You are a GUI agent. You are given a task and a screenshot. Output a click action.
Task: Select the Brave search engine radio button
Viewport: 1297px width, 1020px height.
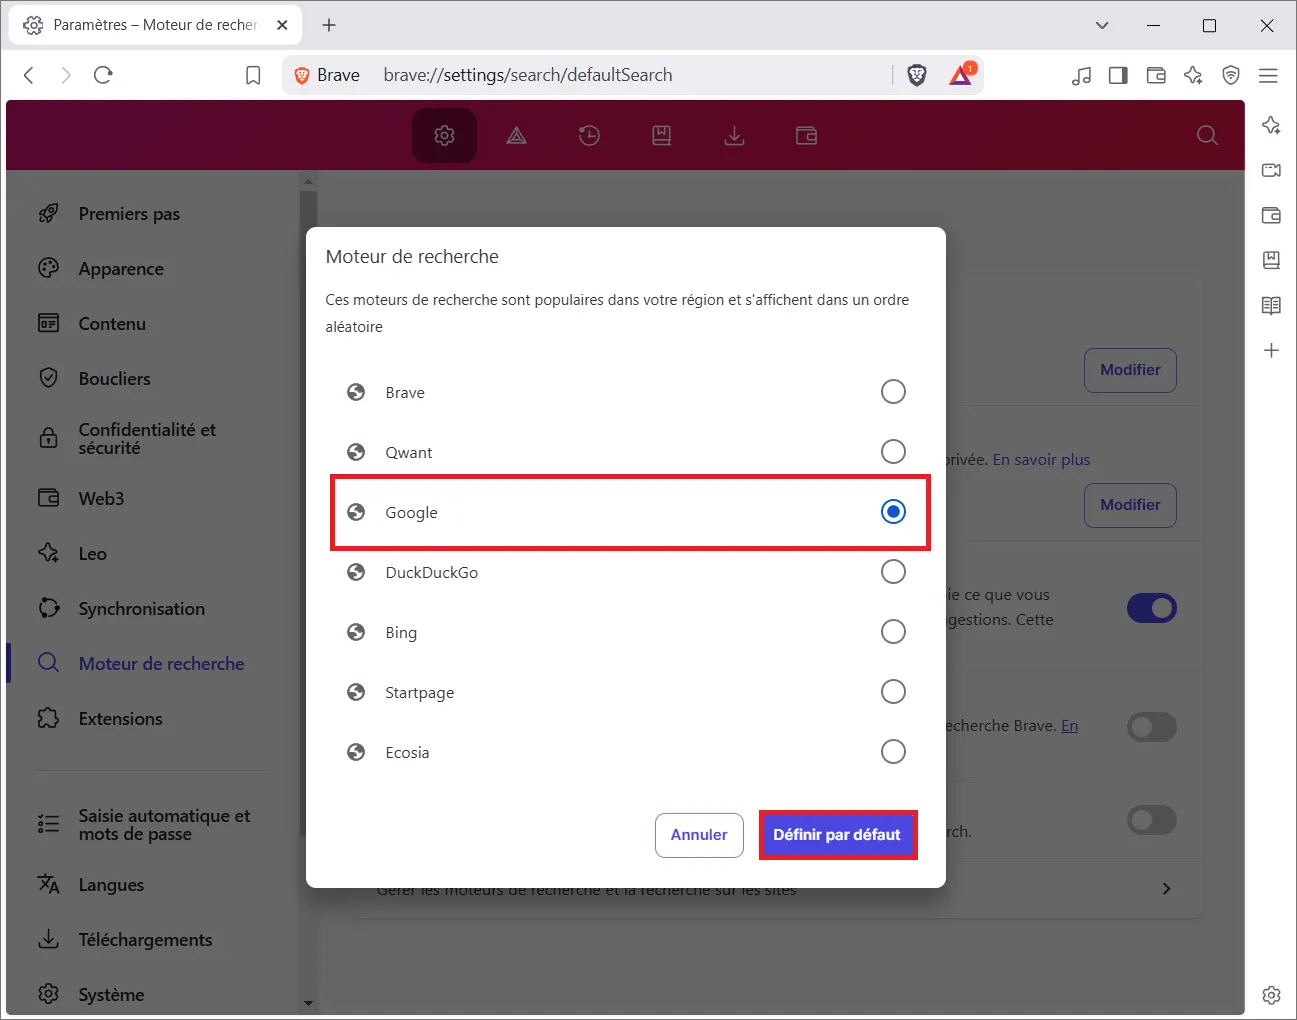point(893,392)
